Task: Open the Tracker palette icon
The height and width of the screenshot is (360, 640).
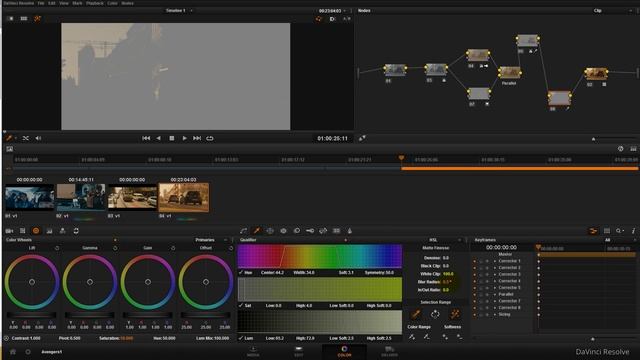Action: click(283, 231)
